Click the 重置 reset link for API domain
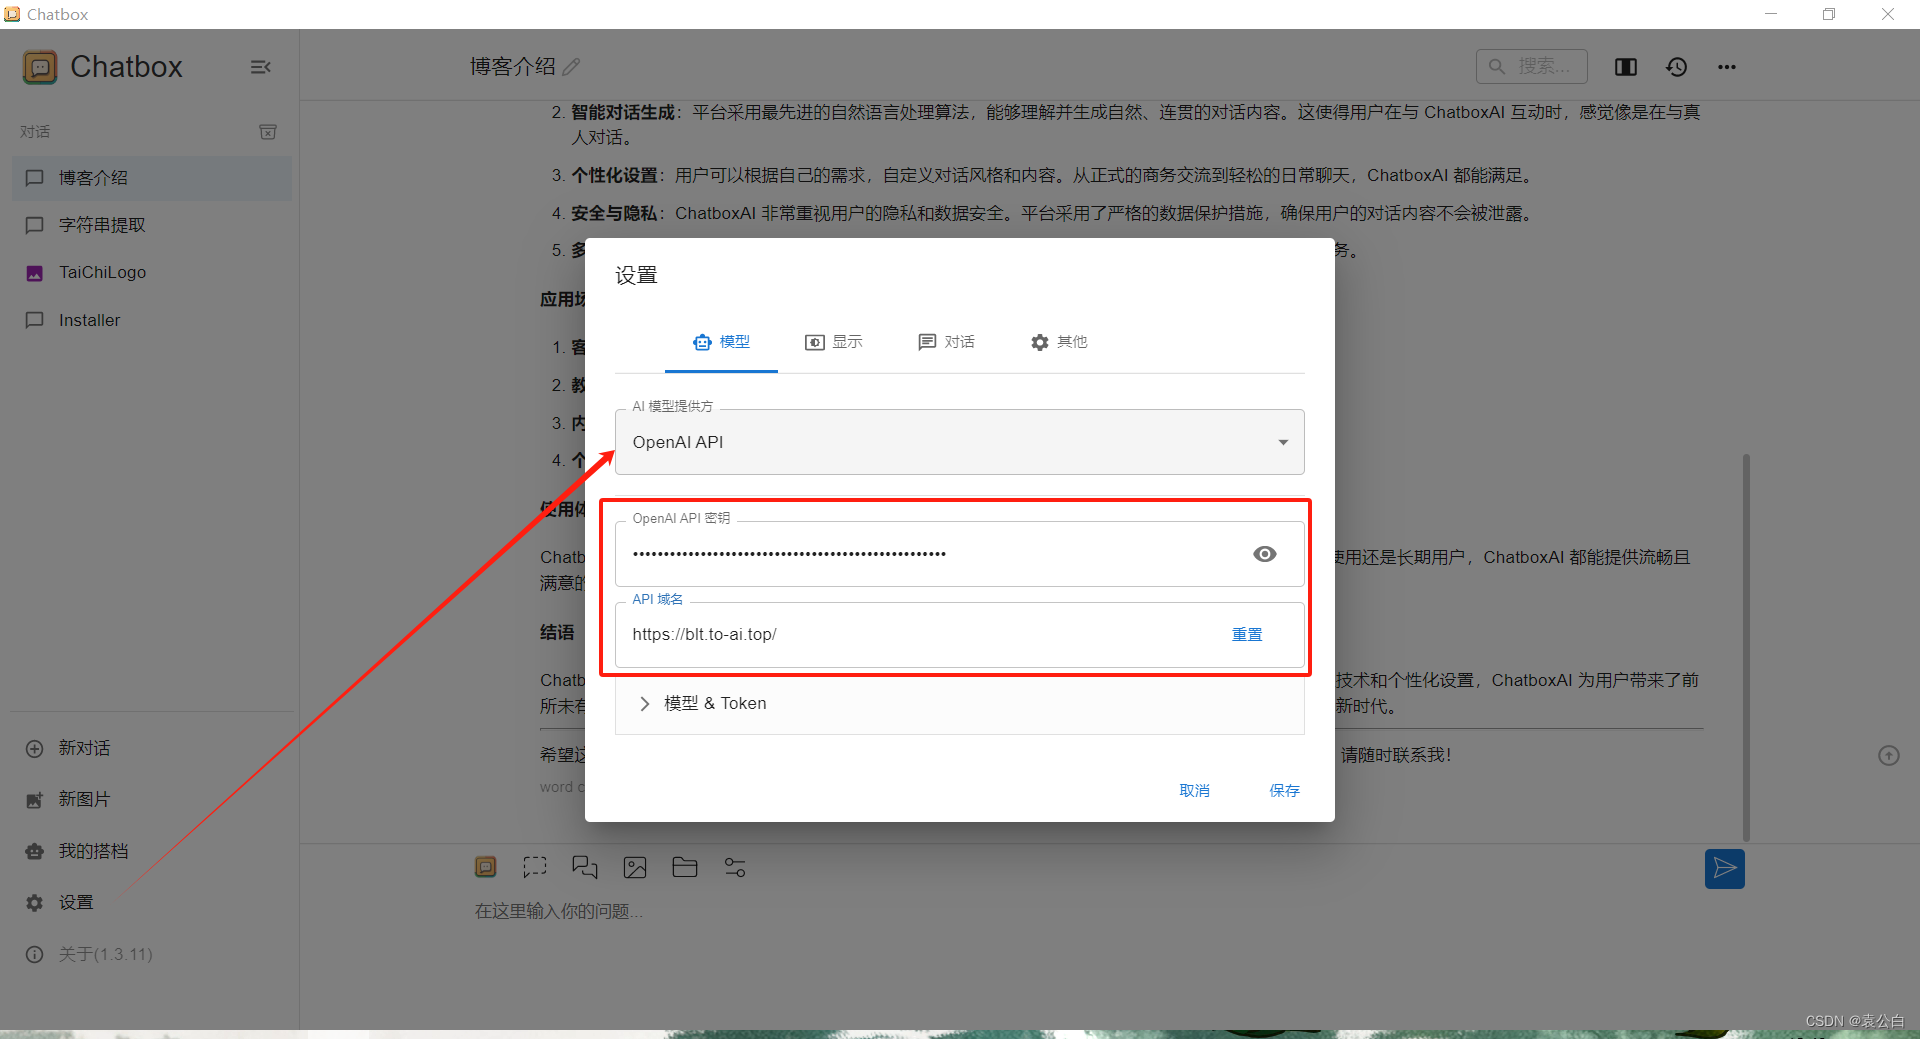 (1247, 635)
